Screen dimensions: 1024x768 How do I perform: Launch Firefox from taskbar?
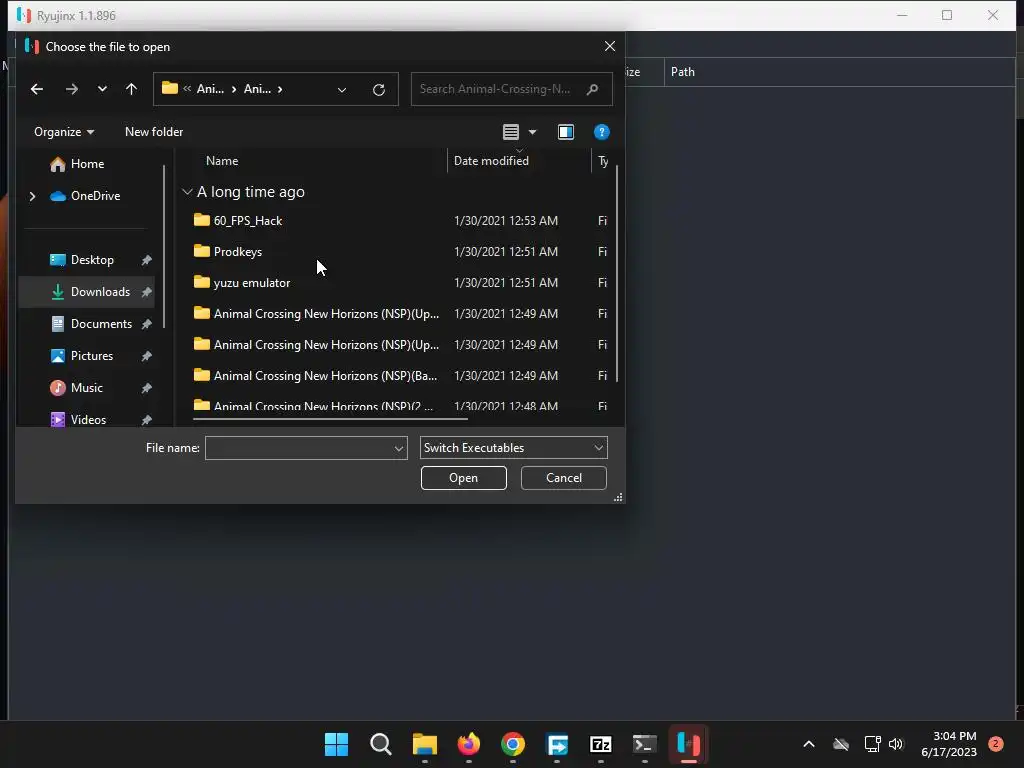pyautogui.click(x=468, y=744)
